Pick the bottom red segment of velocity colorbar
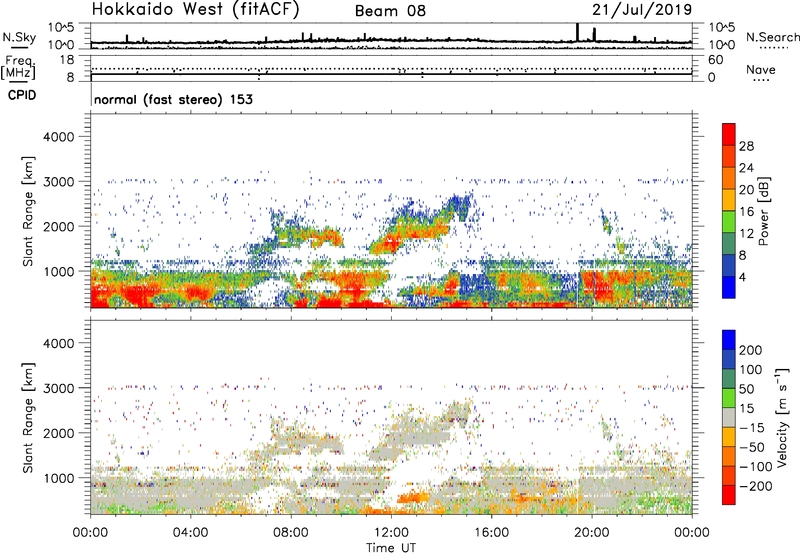The image size is (800, 554). pos(729,495)
